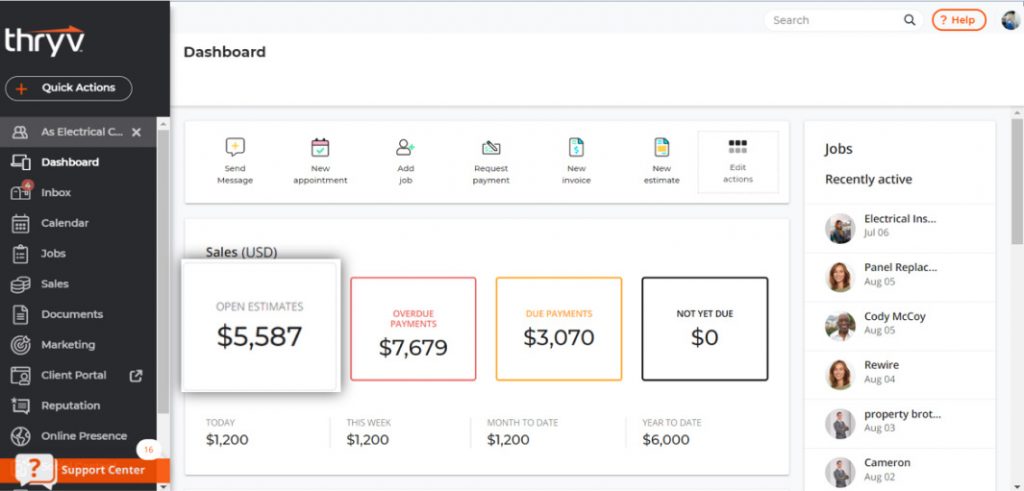Open the Cody McCoy job entry
Image resolution: width=1024 pixels, height=491 pixels.
click(x=895, y=323)
